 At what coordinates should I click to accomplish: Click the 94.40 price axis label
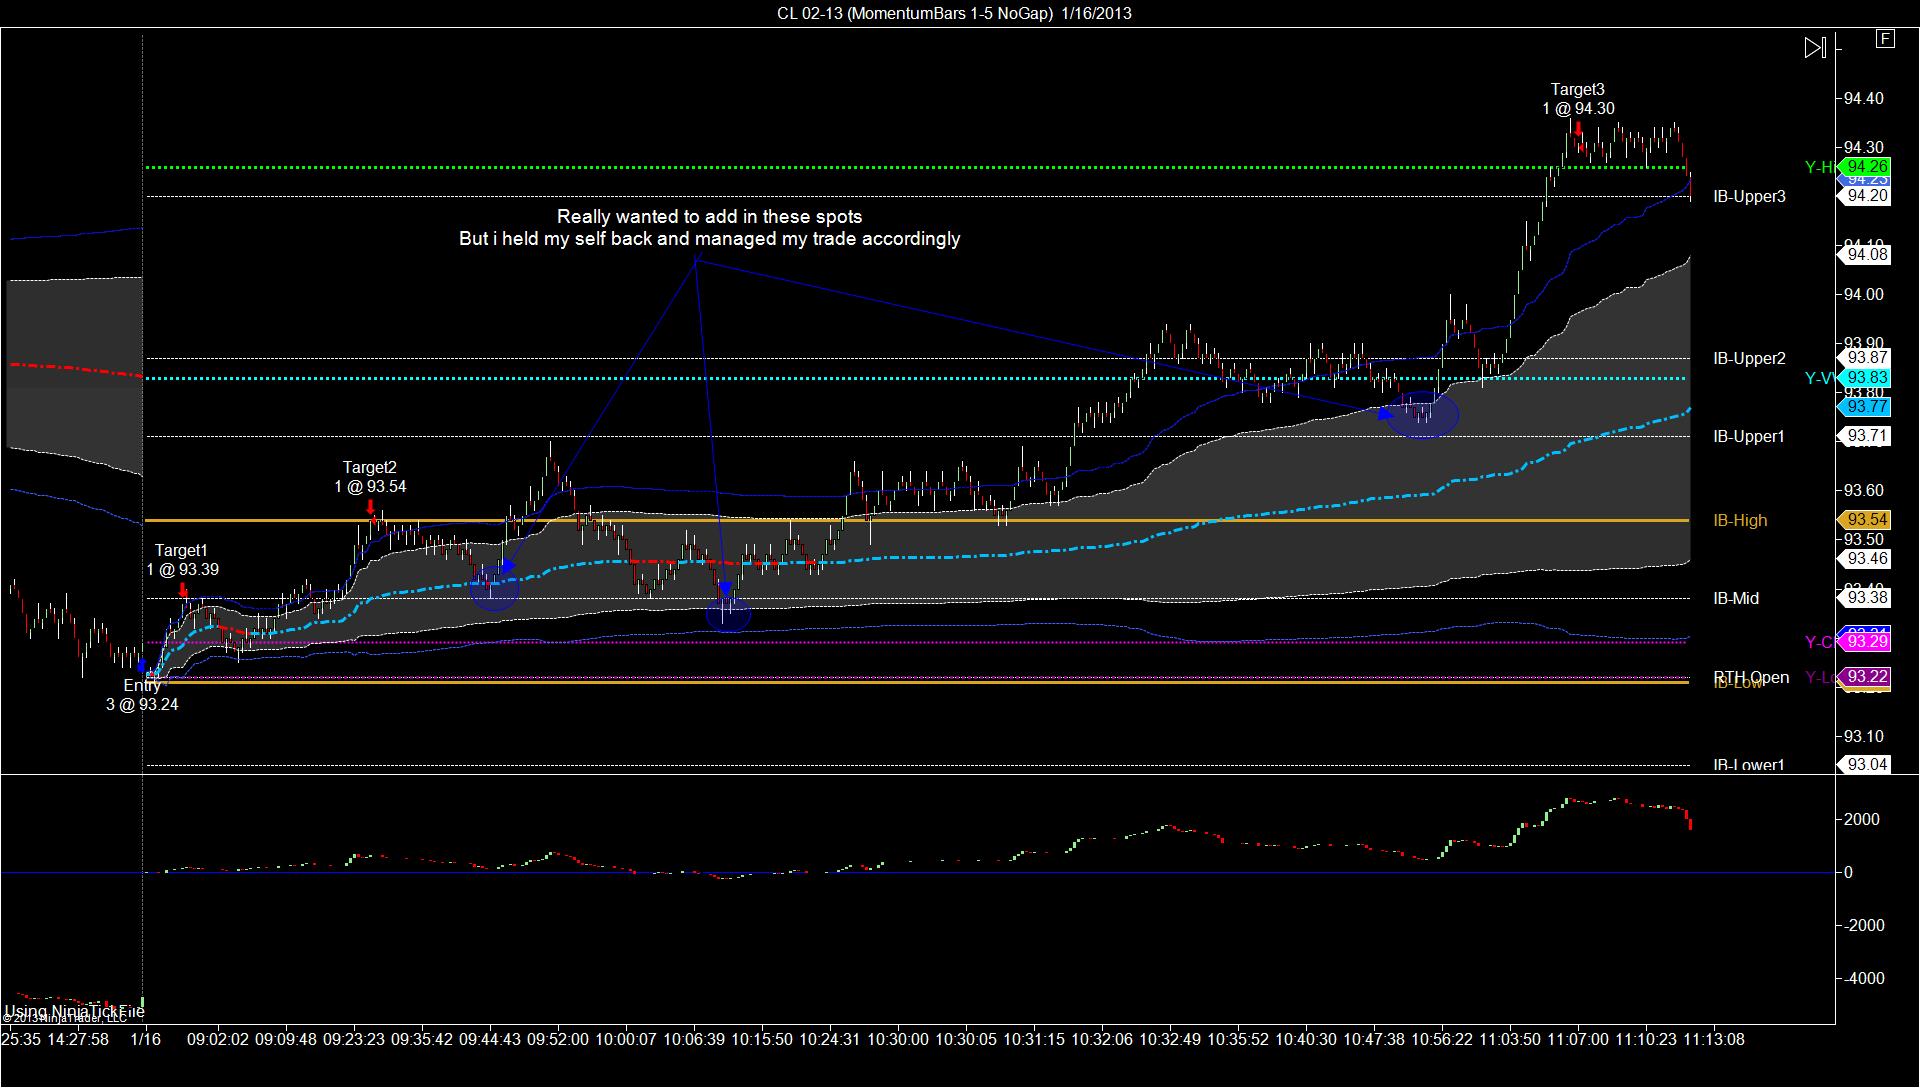(x=1864, y=98)
